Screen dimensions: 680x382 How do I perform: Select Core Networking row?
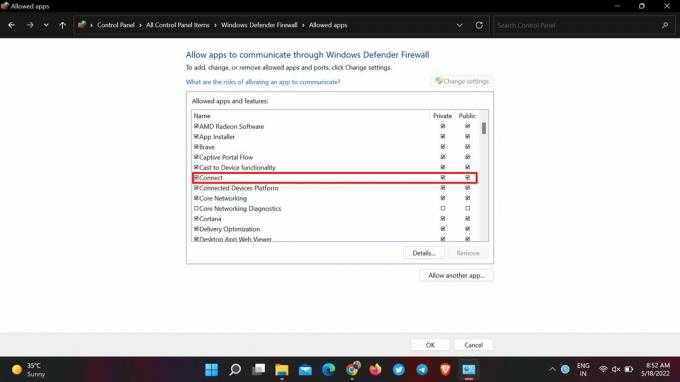(335, 198)
